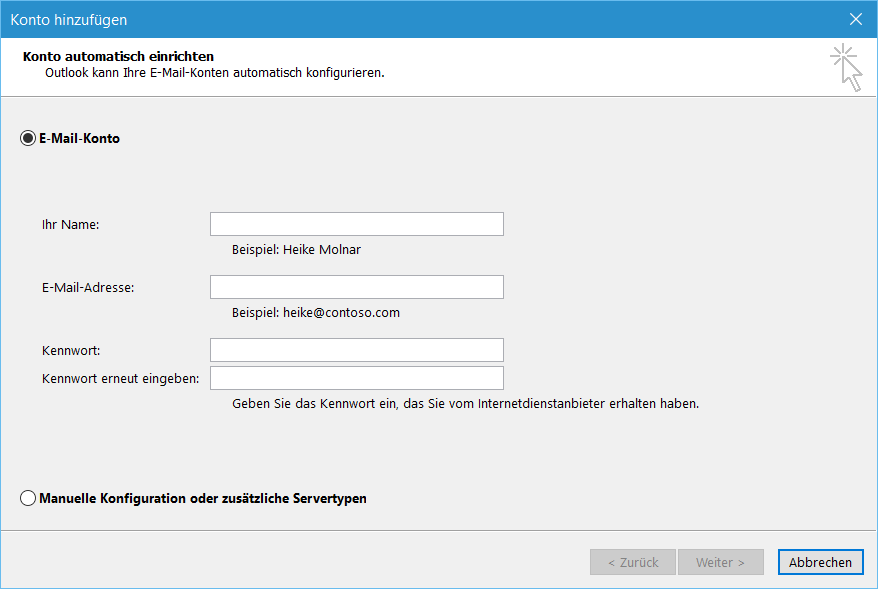Image resolution: width=878 pixels, height=589 pixels.
Task: Click the 'Outlook kann Ihre E-Mail-Konten' subtitle
Action: tap(214, 73)
